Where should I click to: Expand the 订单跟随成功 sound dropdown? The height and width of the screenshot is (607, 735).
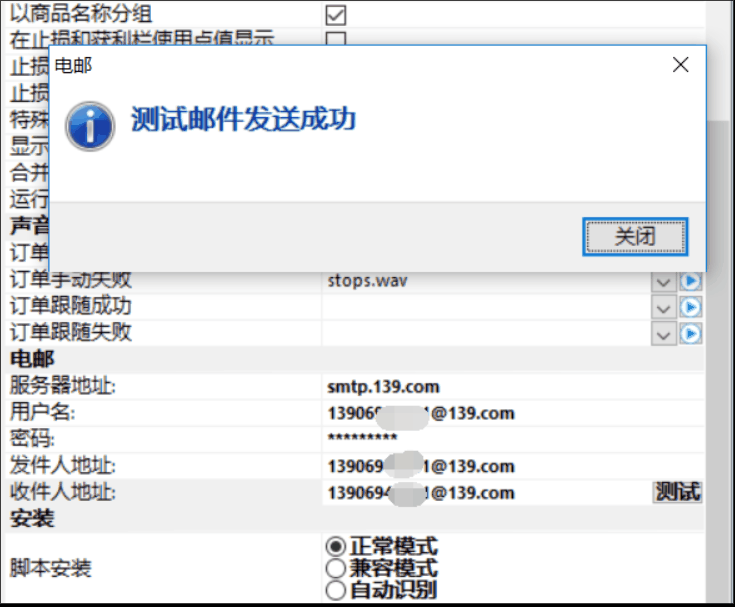[x=663, y=307]
